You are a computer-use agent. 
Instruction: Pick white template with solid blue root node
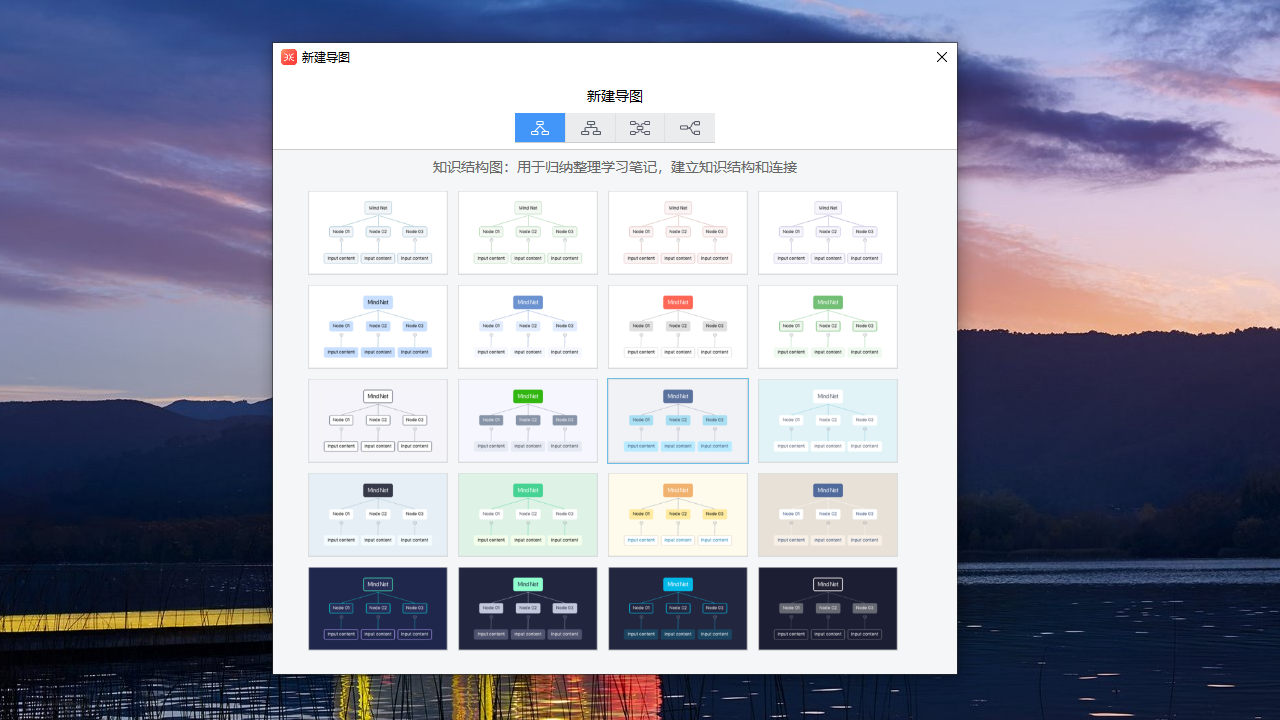pos(528,327)
